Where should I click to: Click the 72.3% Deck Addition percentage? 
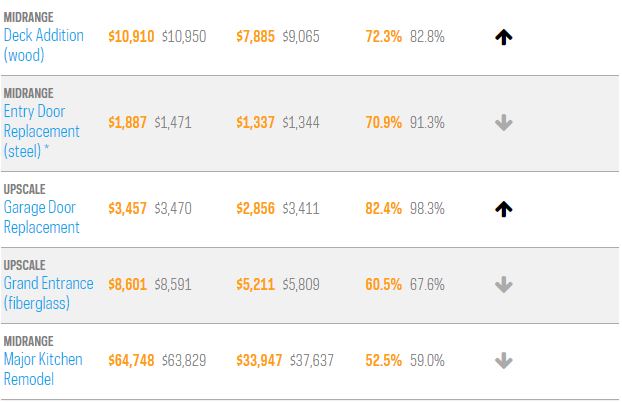[384, 36]
